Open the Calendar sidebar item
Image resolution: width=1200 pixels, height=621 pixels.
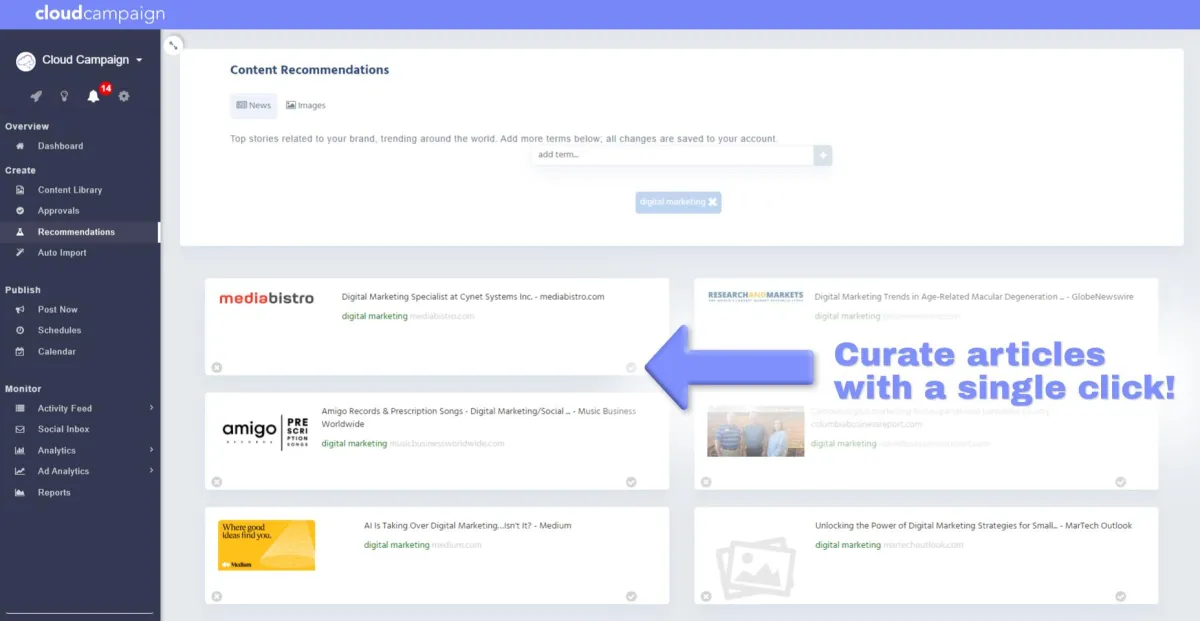(56, 352)
